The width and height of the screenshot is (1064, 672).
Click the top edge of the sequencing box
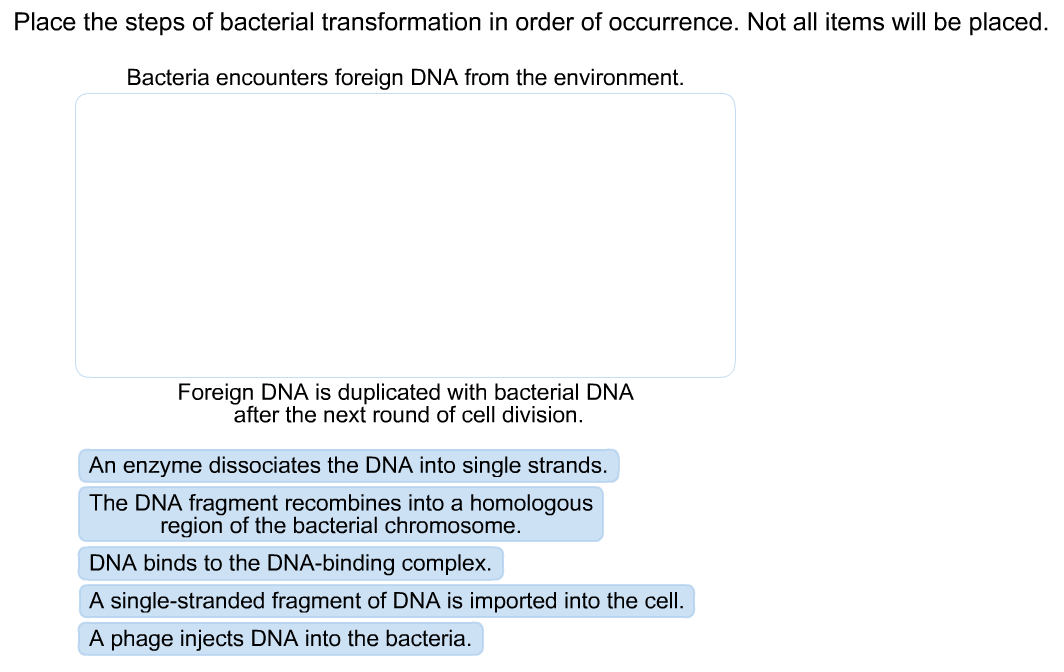click(x=405, y=95)
